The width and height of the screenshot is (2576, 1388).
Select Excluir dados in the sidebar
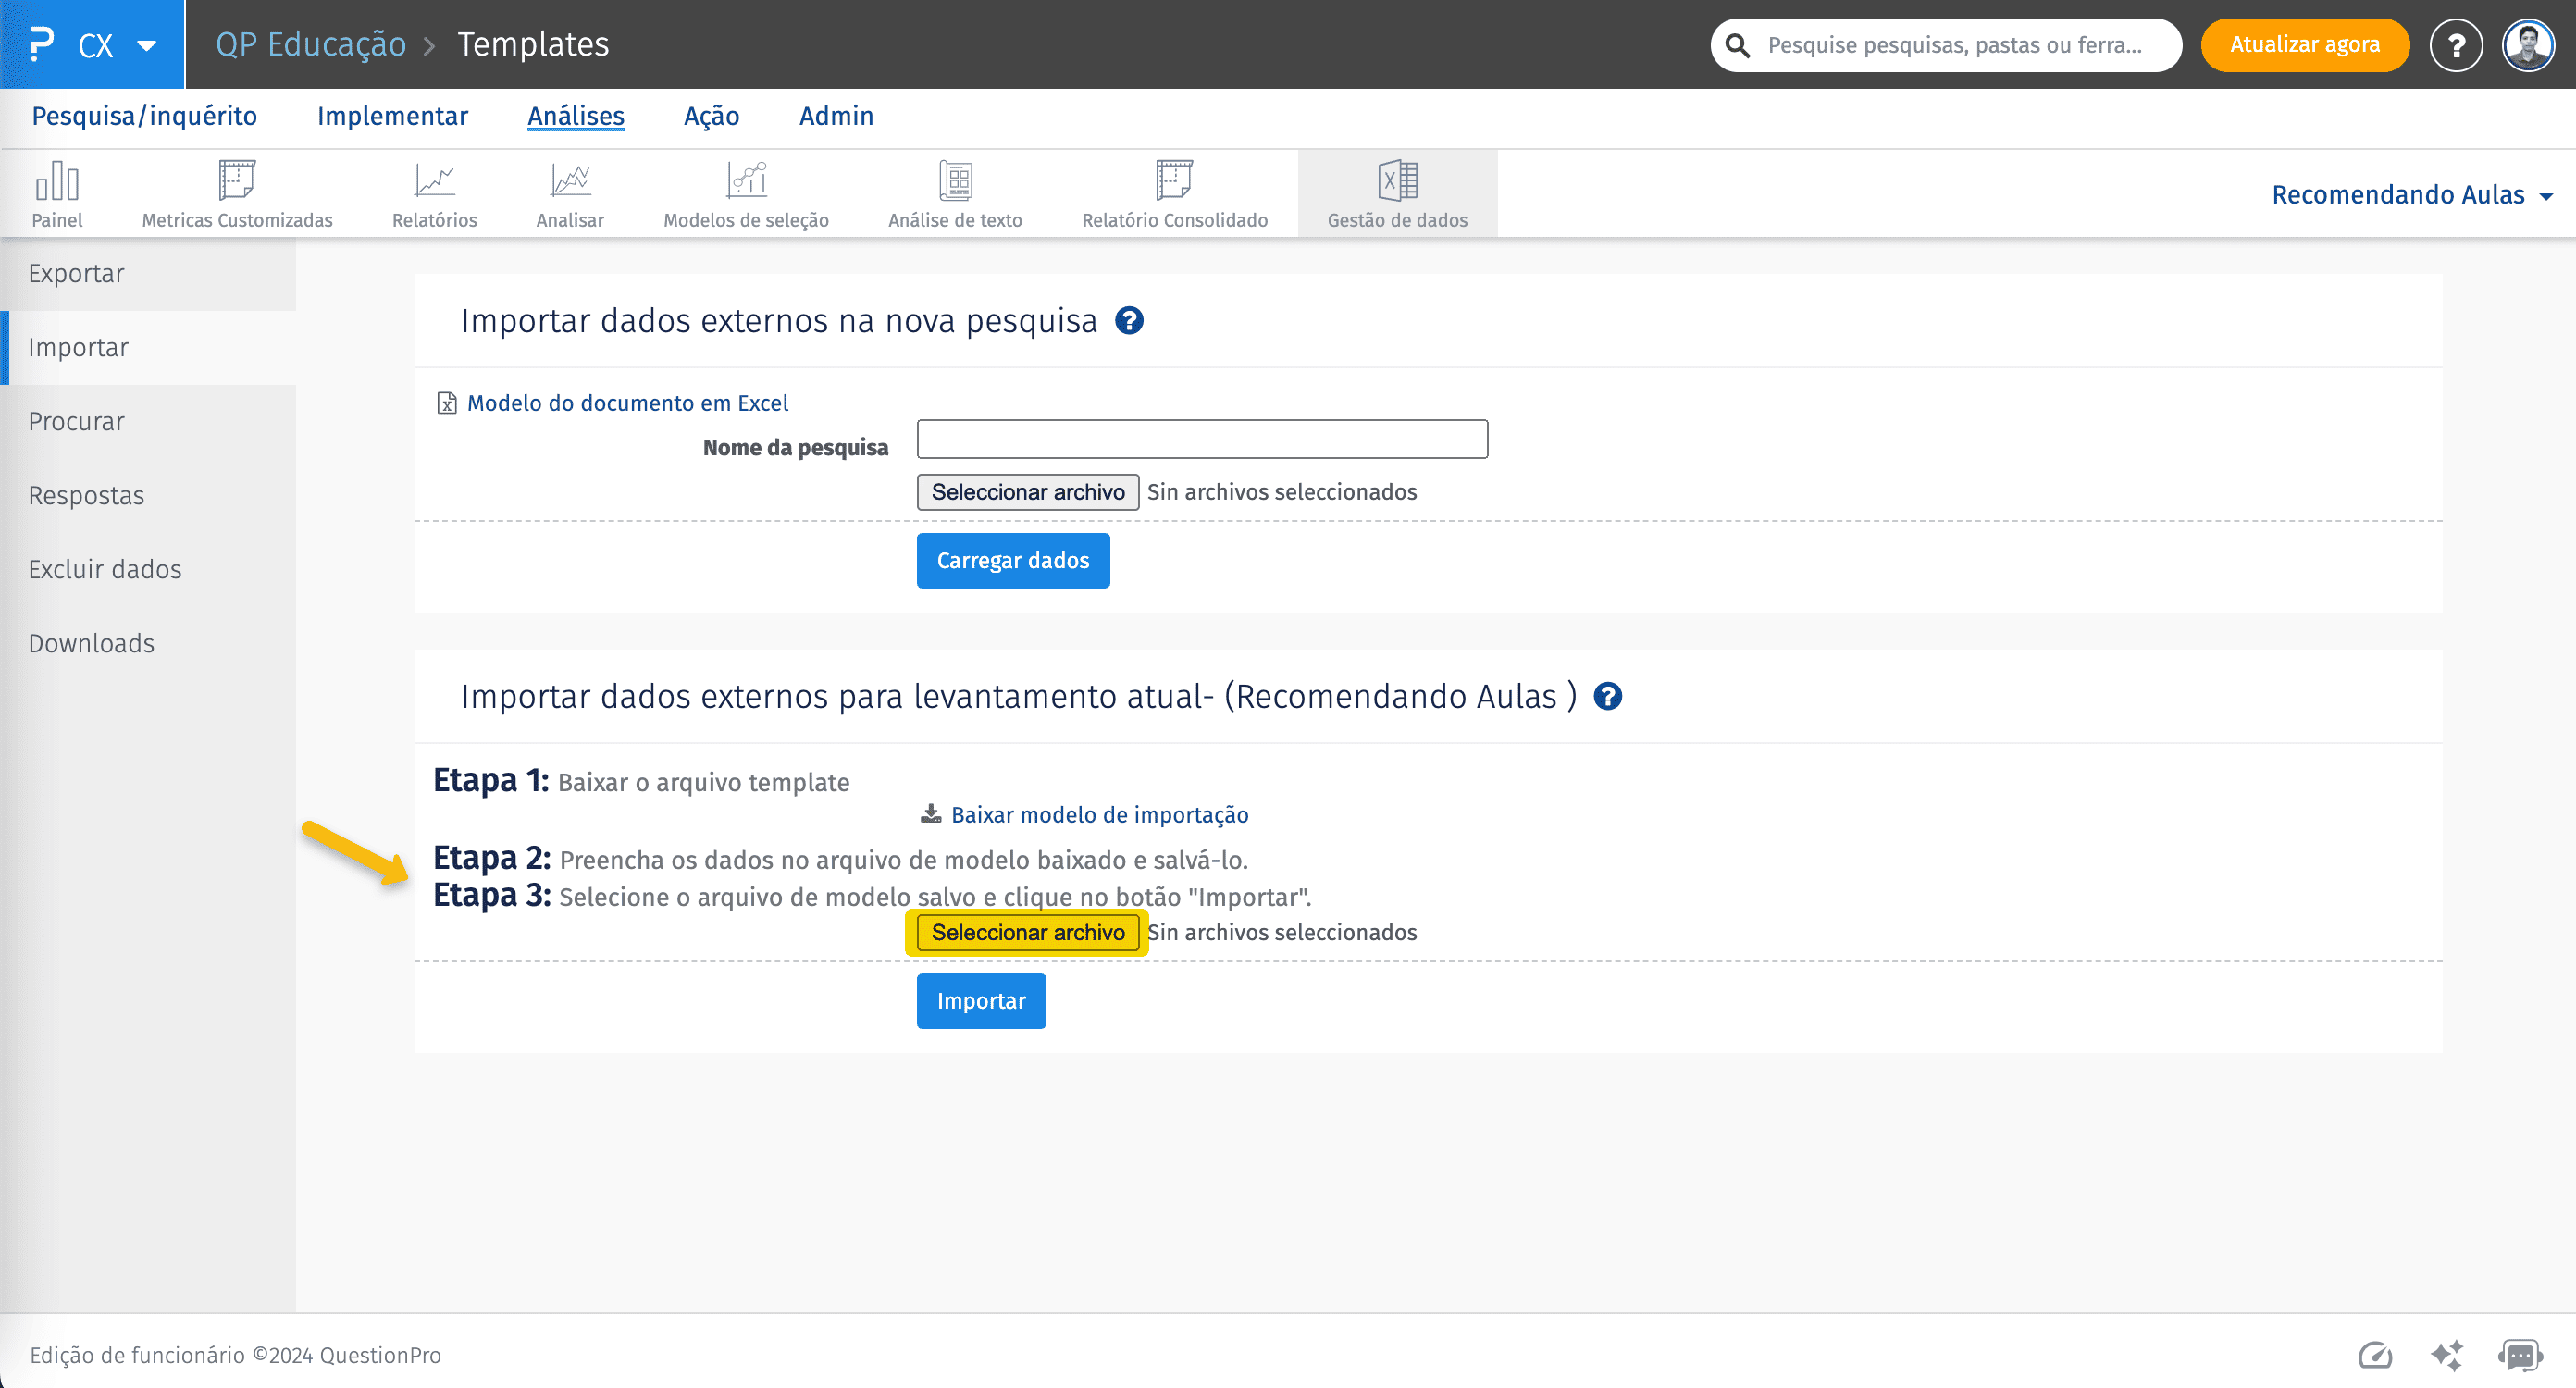(105, 569)
